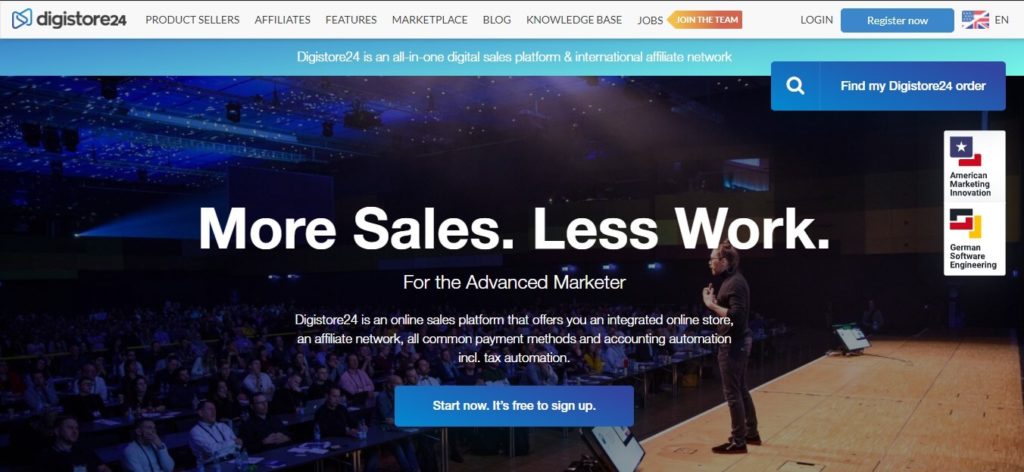Click Start now. It's free to sign up

coord(514,406)
